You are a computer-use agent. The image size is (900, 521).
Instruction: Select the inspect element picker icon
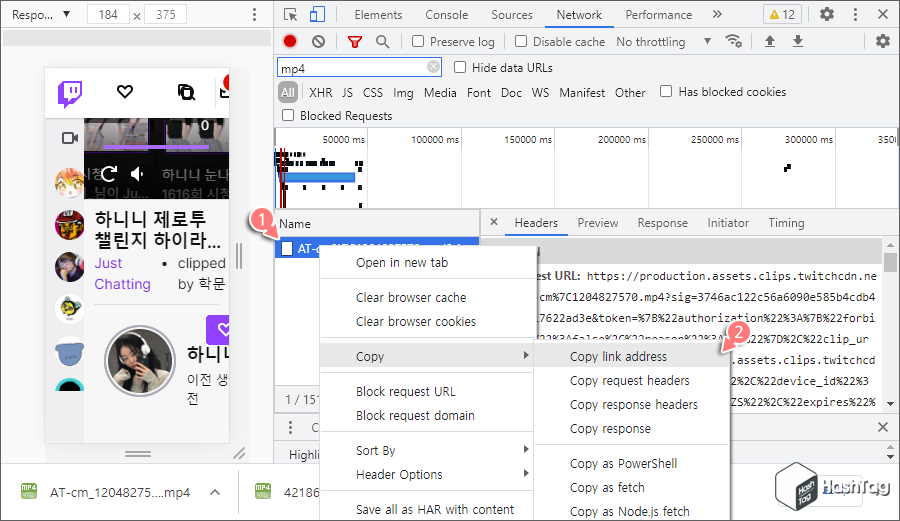pos(290,14)
